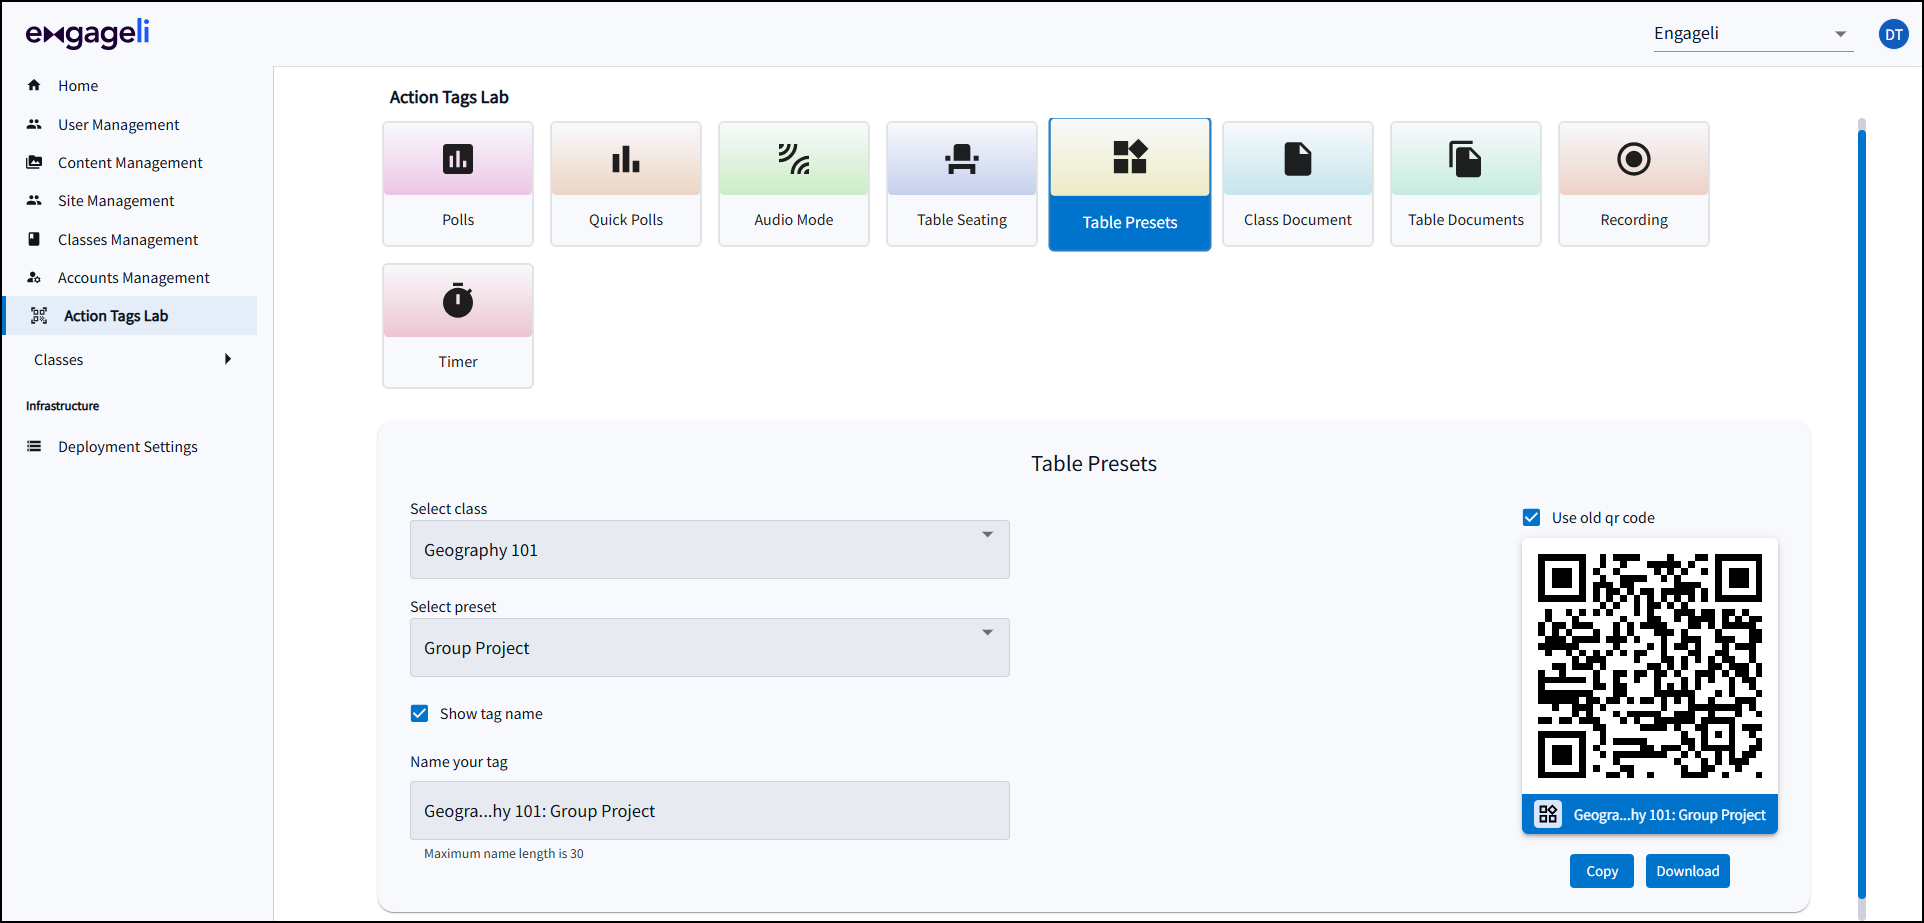Click the Recording circle icon

pyautogui.click(x=1634, y=159)
